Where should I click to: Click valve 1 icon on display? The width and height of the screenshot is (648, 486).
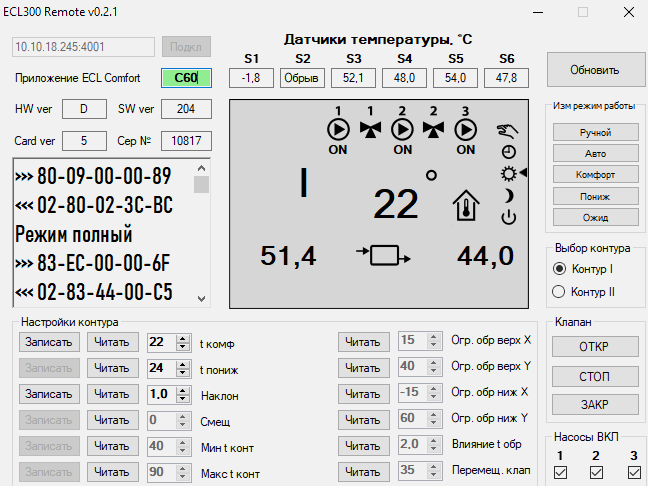click(371, 129)
